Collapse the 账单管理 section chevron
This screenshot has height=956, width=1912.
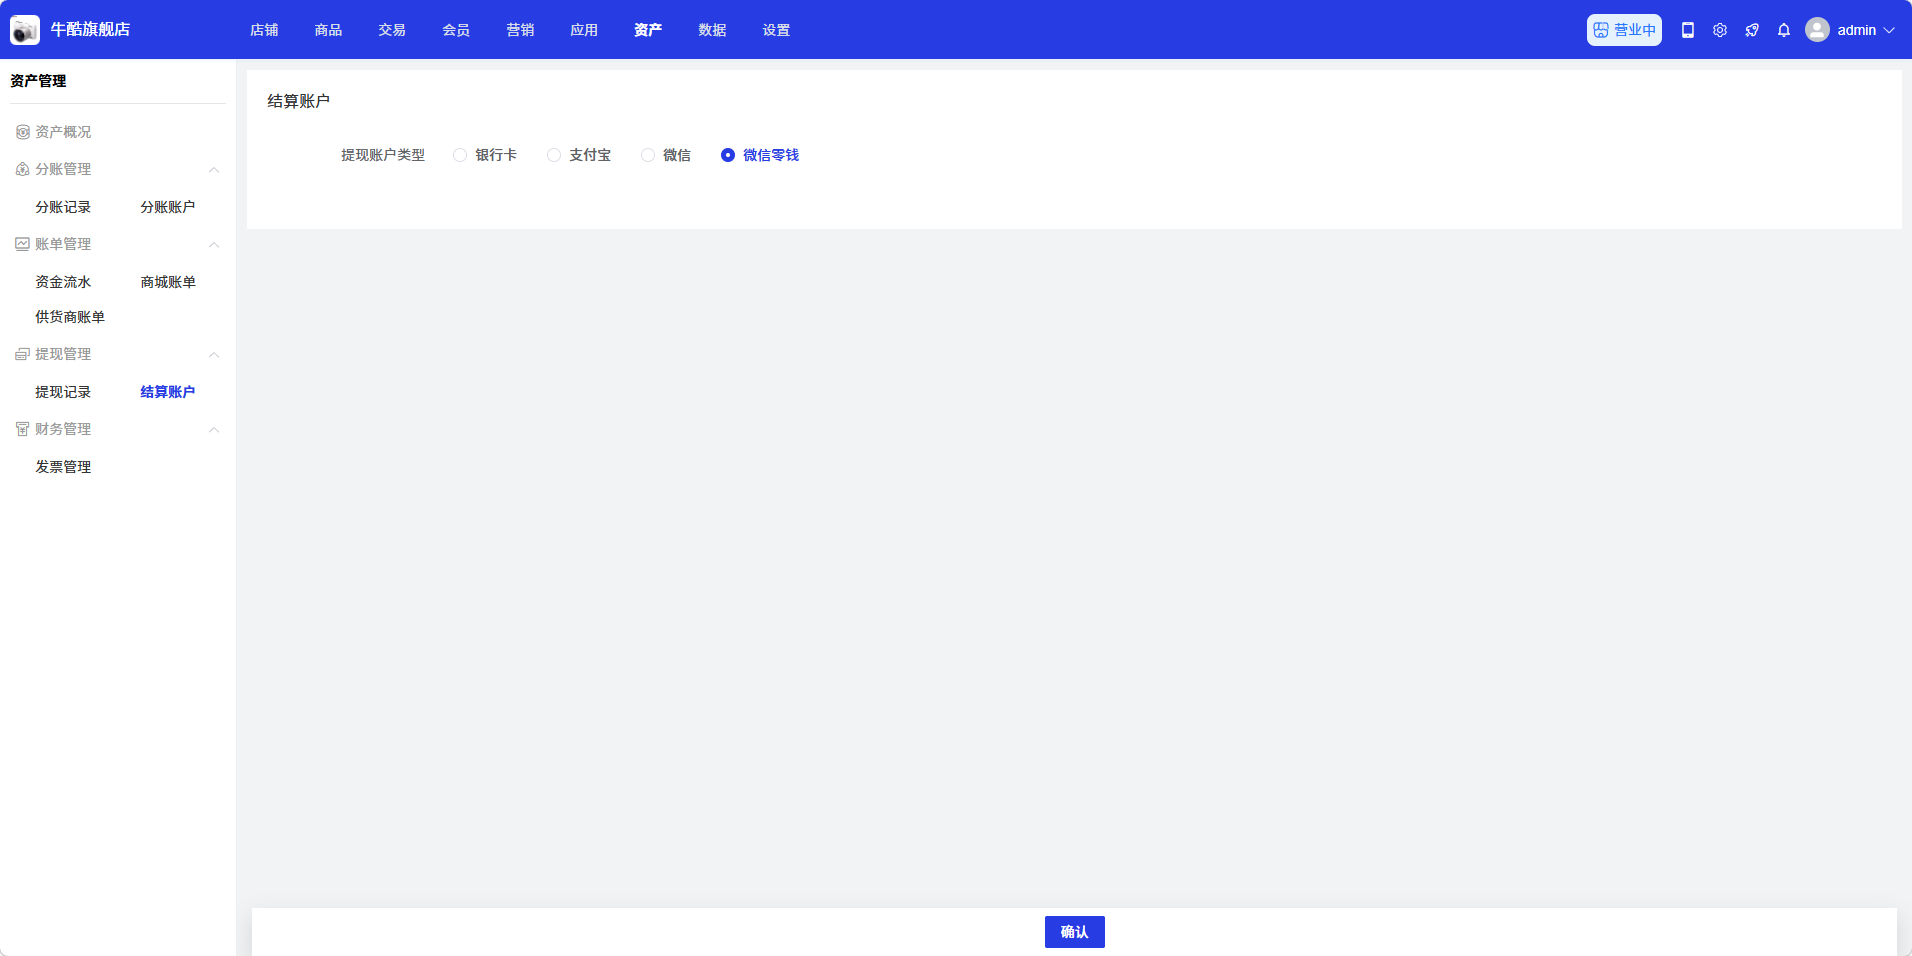click(x=214, y=245)
